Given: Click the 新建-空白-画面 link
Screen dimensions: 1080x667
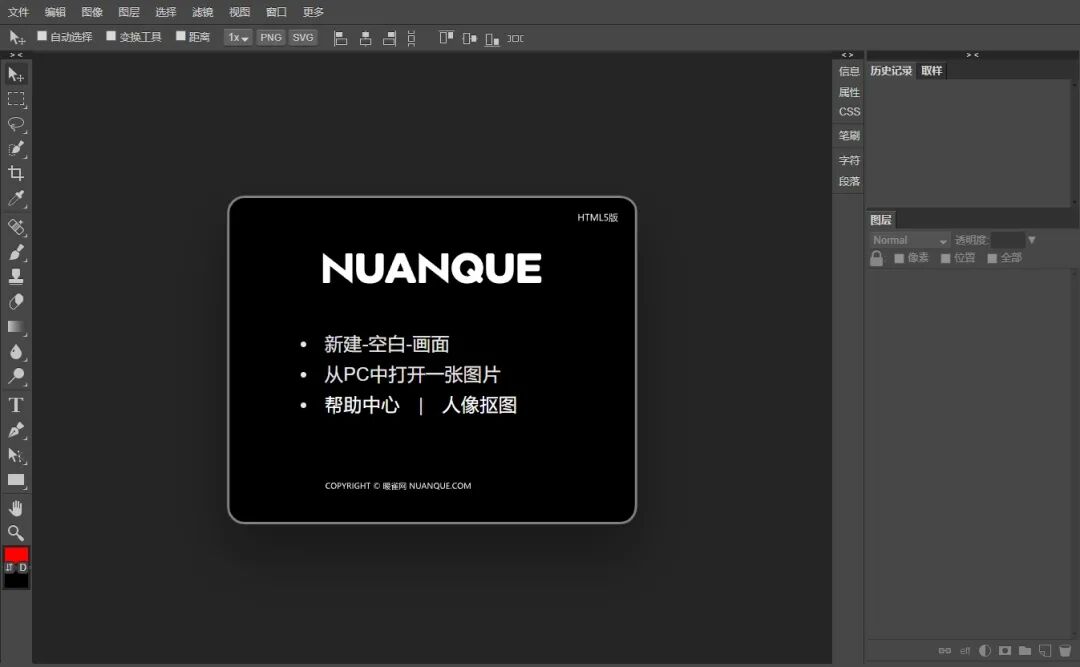Looking at the screenshot, I should click(x=386, y=344).
